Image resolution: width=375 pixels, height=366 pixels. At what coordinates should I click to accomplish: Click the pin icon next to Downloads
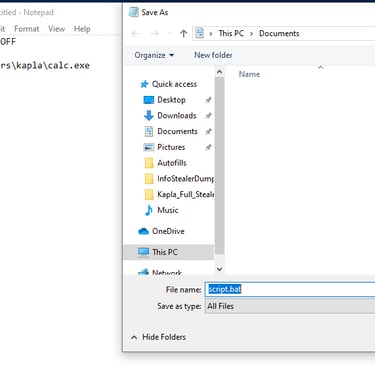(208, 116)
